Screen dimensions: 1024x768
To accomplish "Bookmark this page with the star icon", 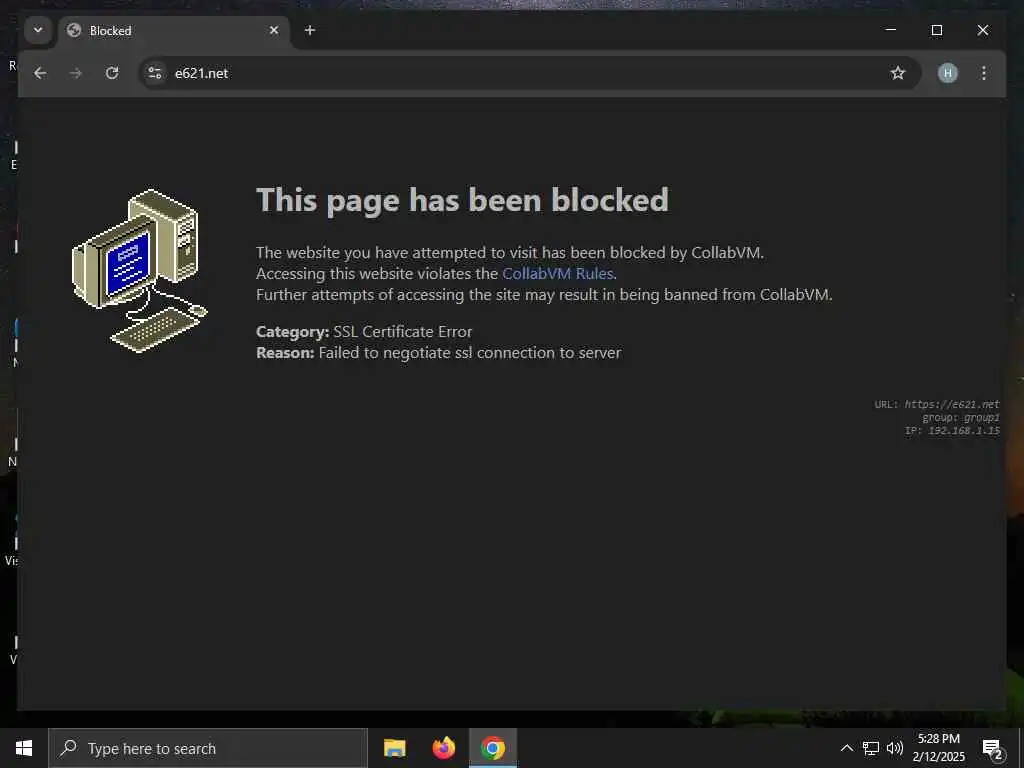I will pos(898,73).
